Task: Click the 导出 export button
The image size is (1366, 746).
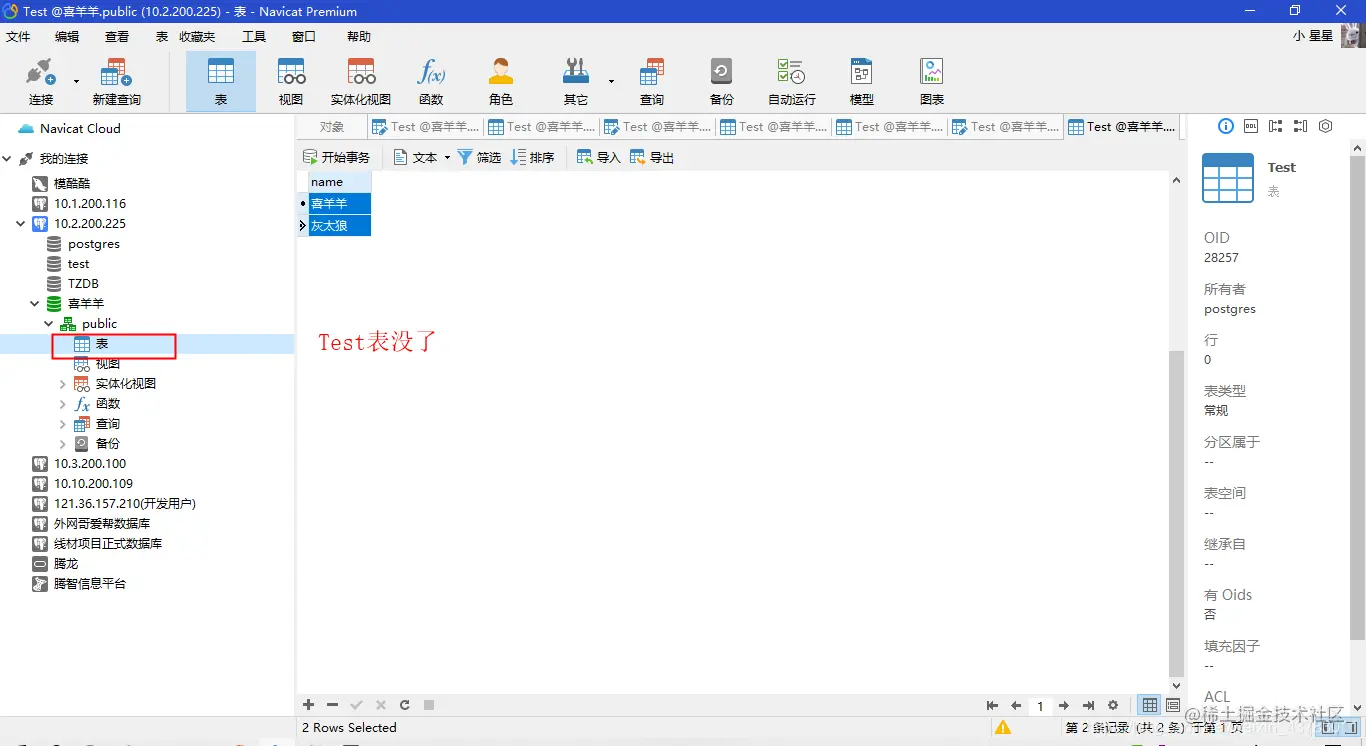Action: pos(652,157)
